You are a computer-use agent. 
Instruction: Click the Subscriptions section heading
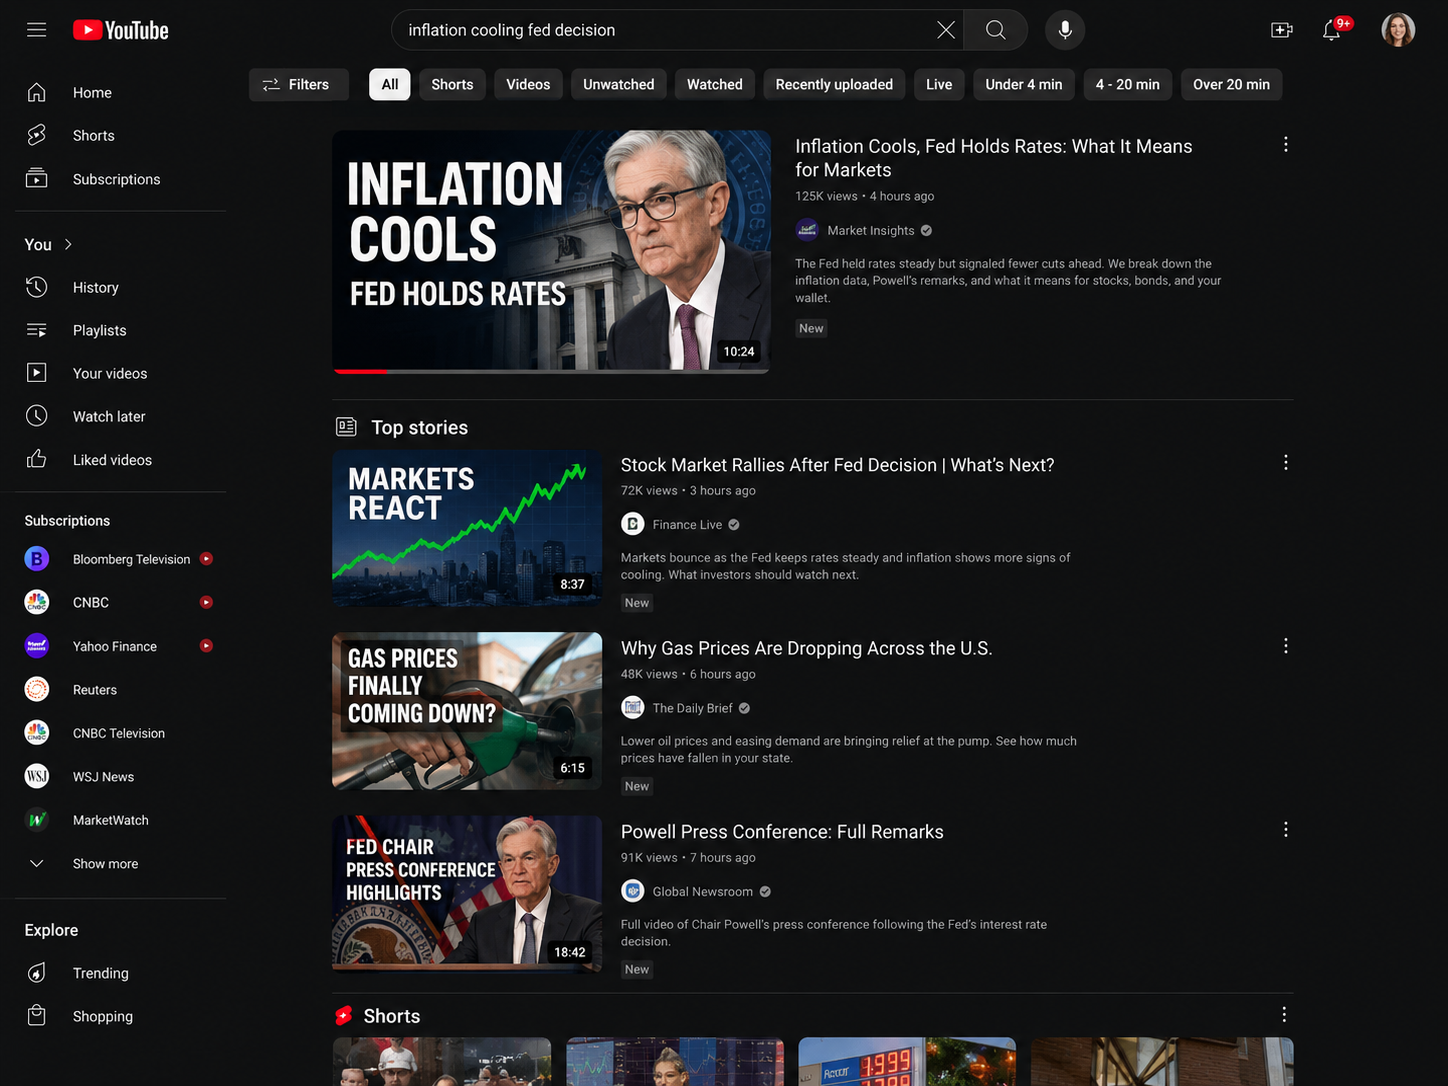pos(67,520)
